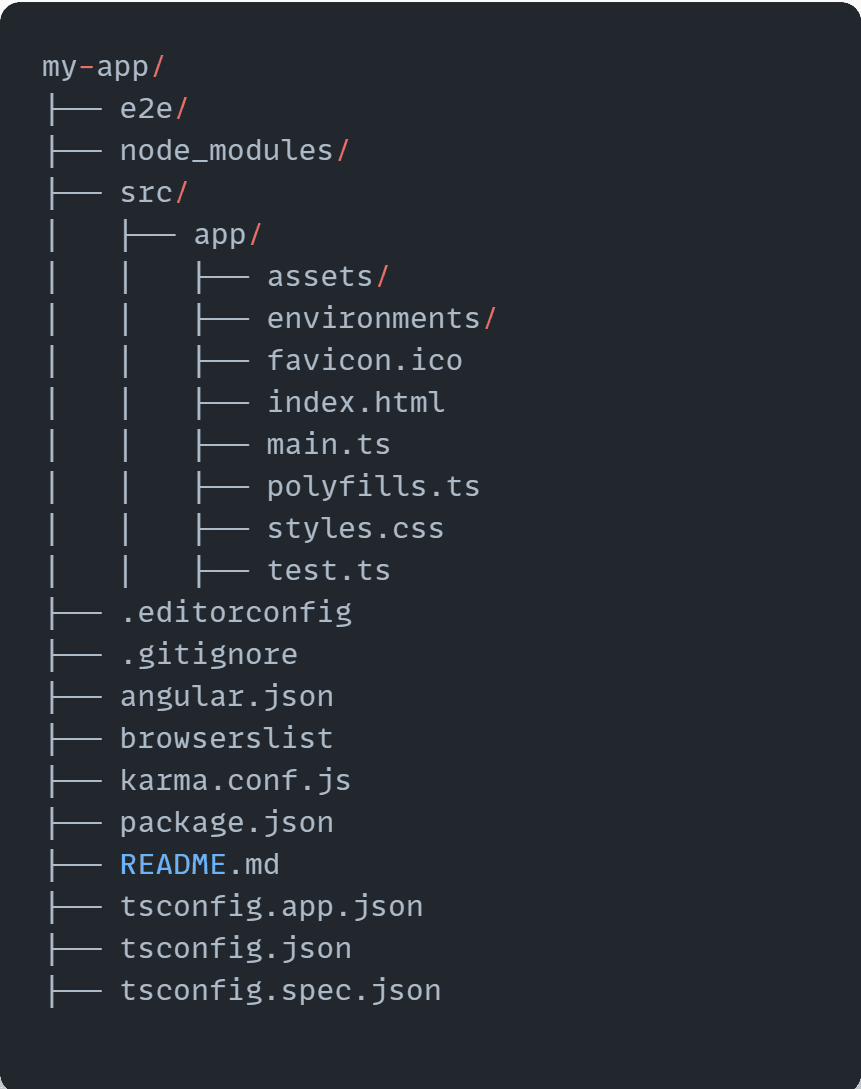Open karma.conf.js file

click(235, 780)
